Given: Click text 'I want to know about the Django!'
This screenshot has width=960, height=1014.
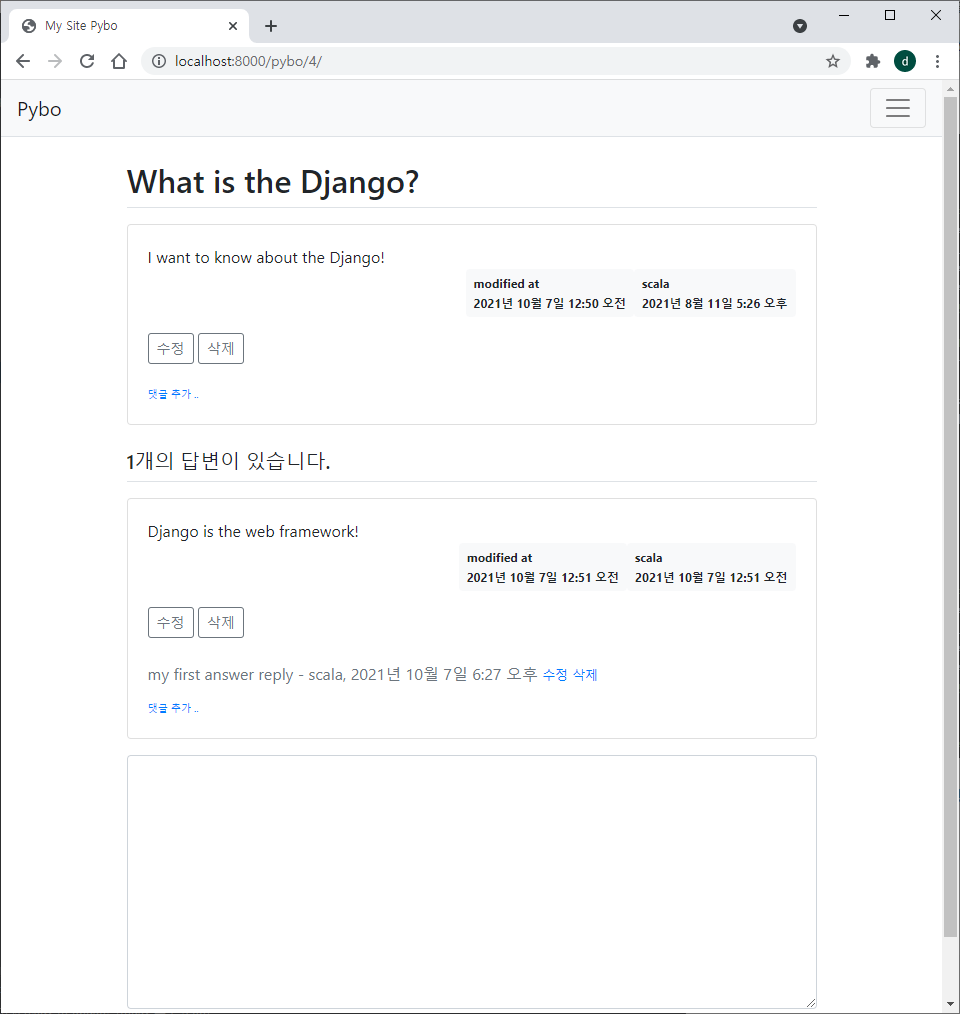Looking at the screenshot, I should (266, 257).
